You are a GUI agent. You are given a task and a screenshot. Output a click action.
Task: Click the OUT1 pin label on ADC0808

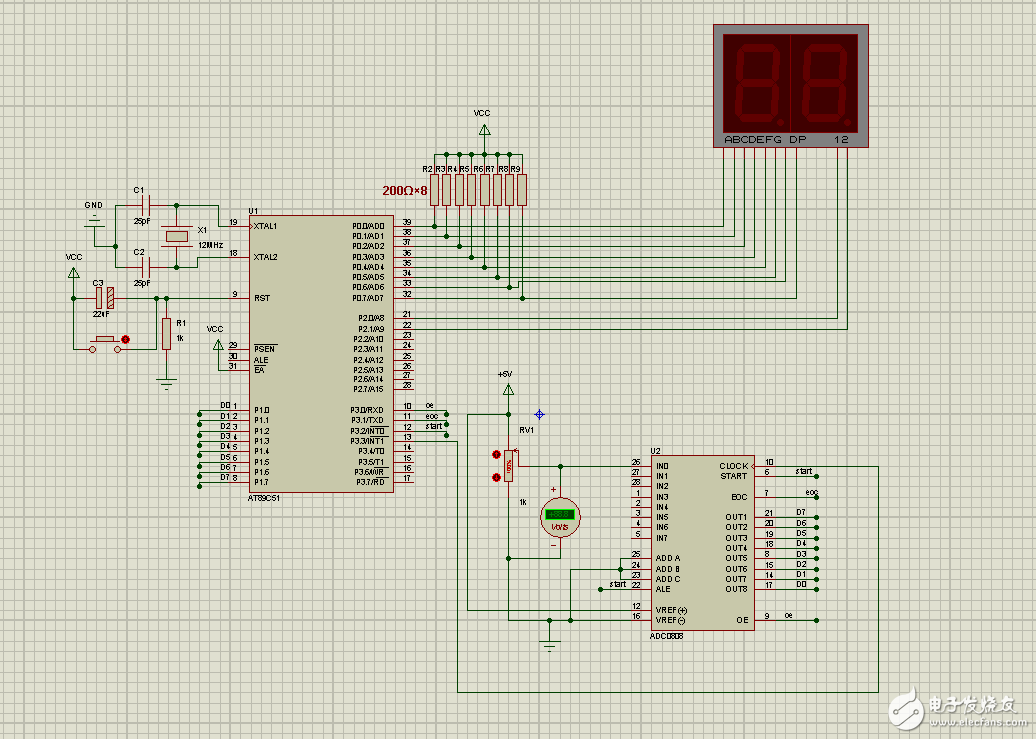(x=736, y=517)
